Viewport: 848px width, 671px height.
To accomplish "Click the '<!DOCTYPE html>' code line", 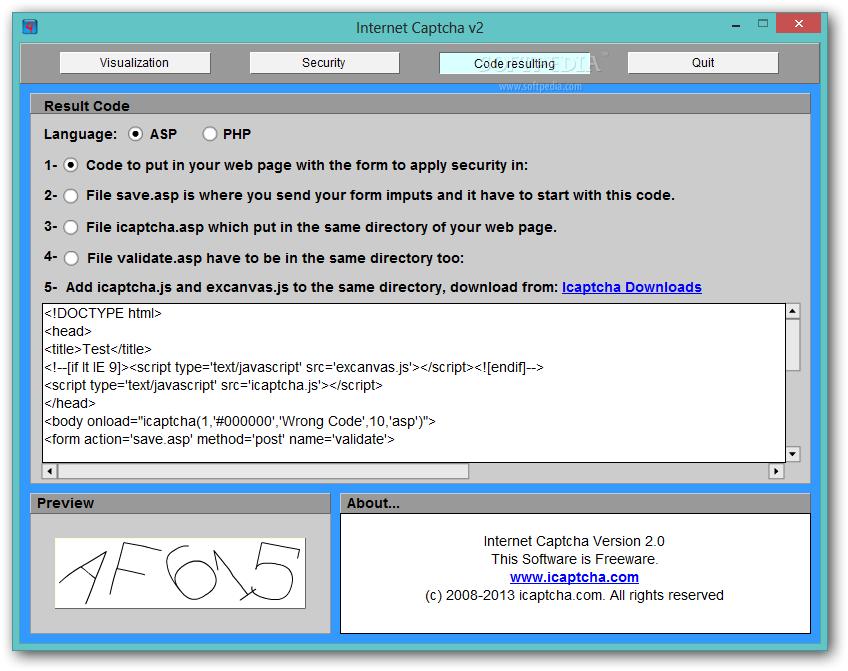I will click(103, 314).
